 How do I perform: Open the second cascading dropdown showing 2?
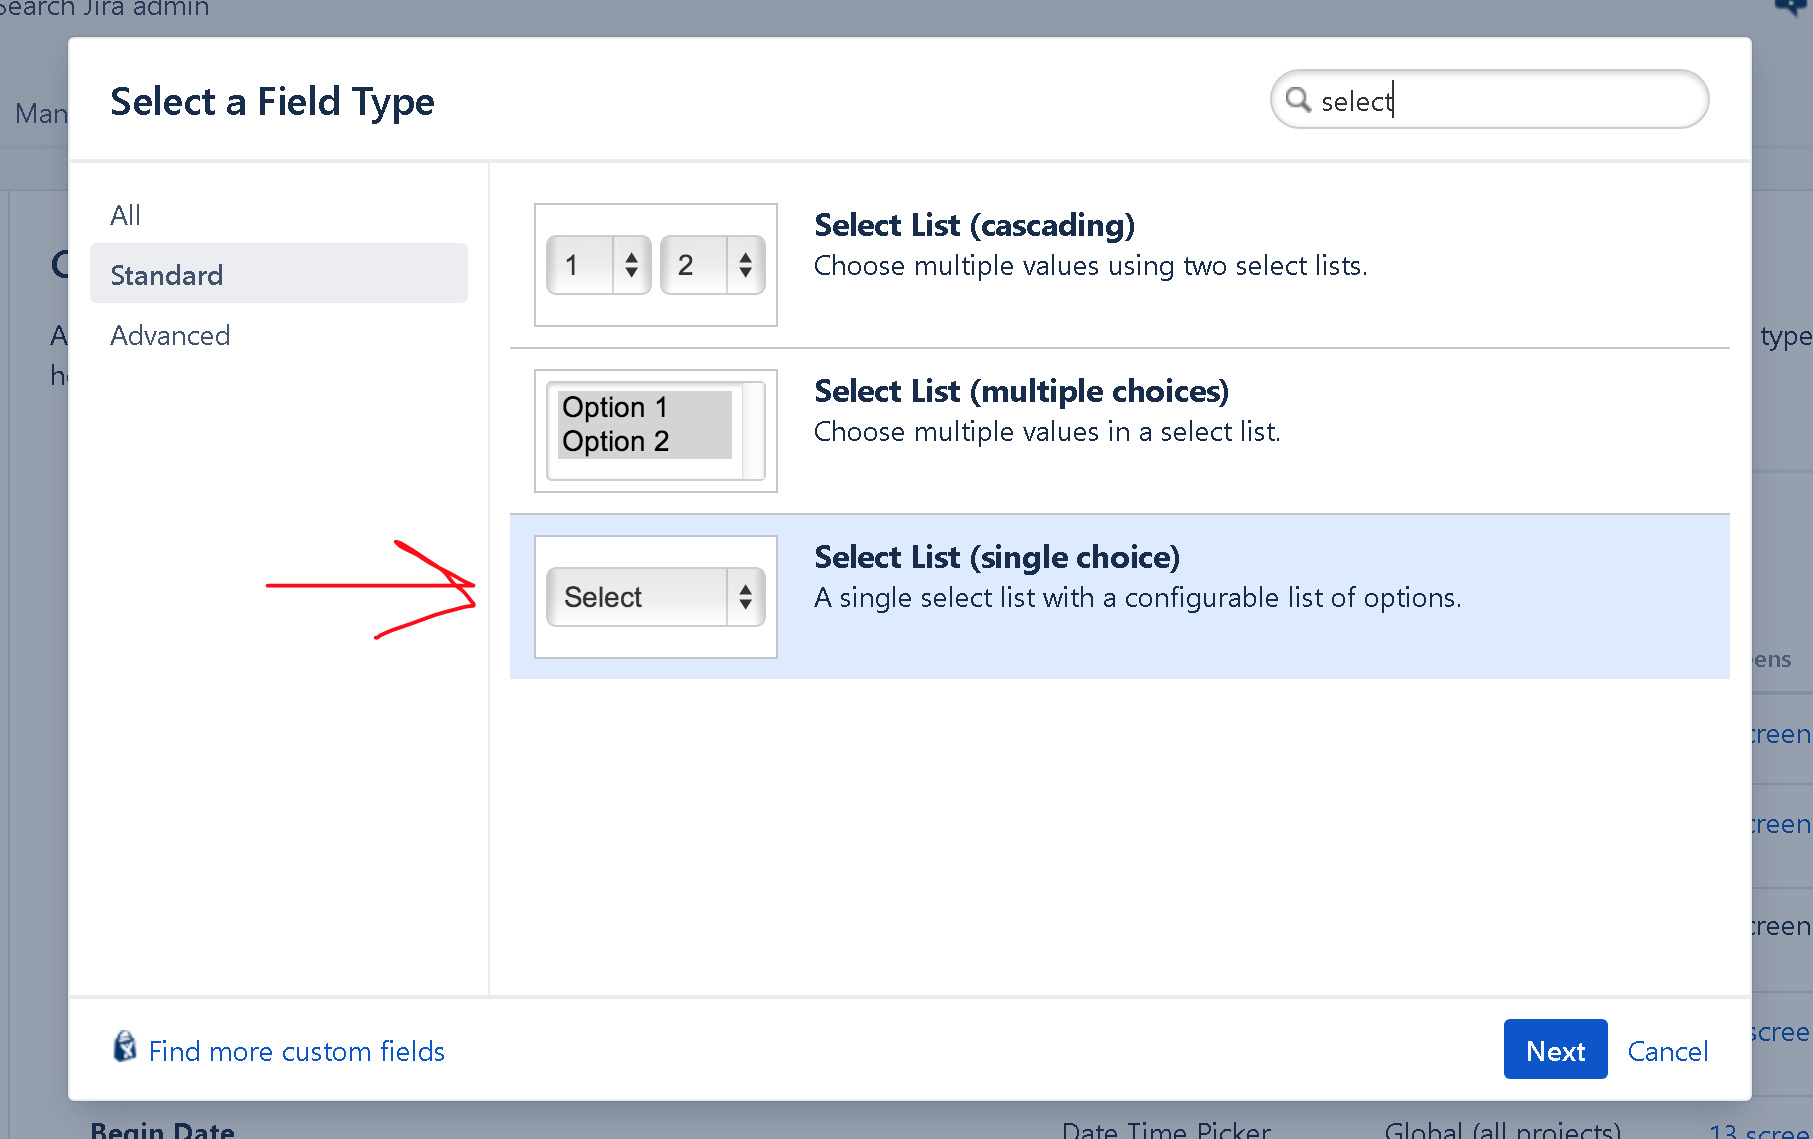coord(713,265)
